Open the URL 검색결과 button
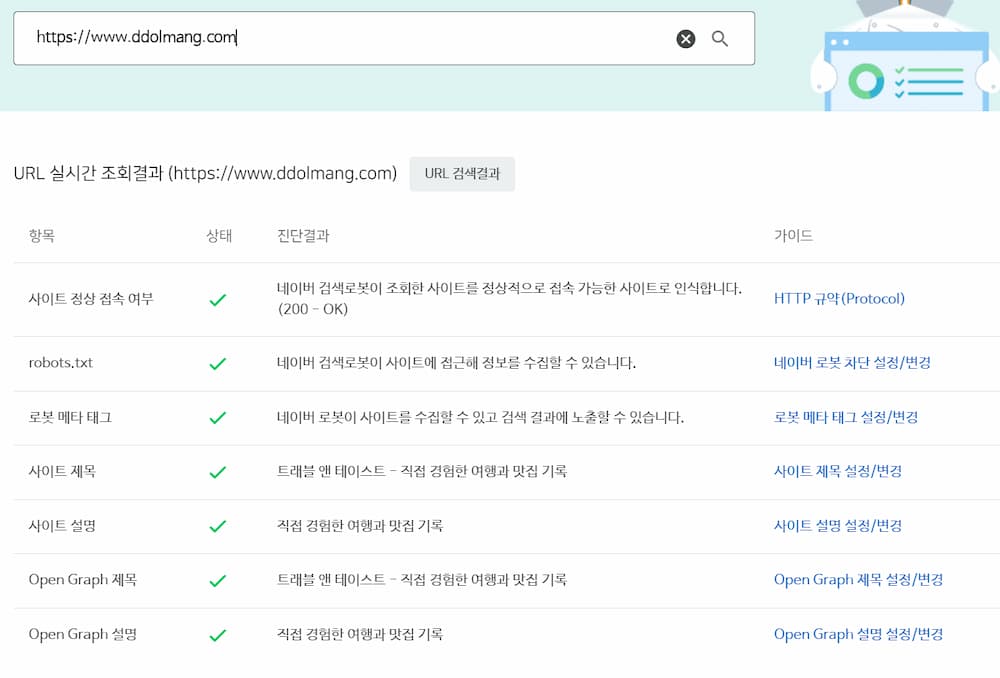This screenshot has width=1000, height=678. coord(462,173)
